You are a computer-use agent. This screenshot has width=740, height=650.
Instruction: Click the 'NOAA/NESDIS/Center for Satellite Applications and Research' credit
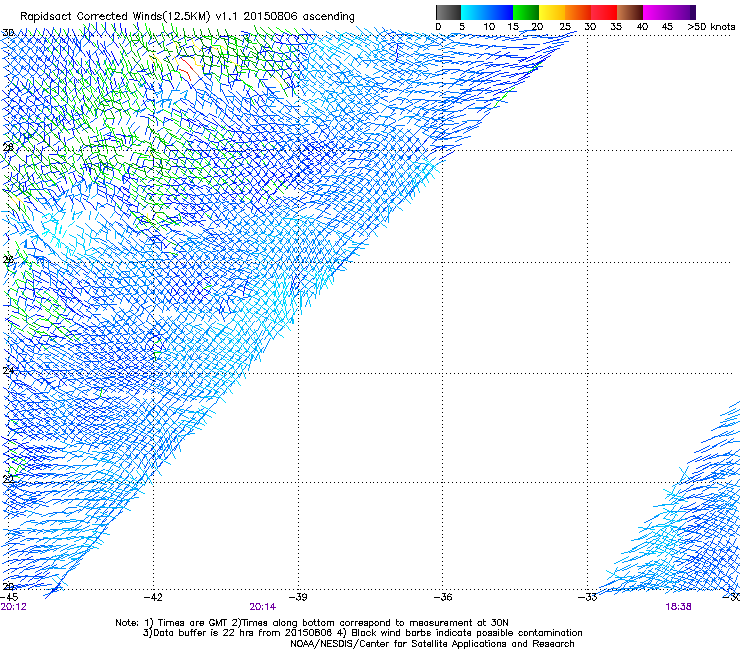[x=432, y=644]
